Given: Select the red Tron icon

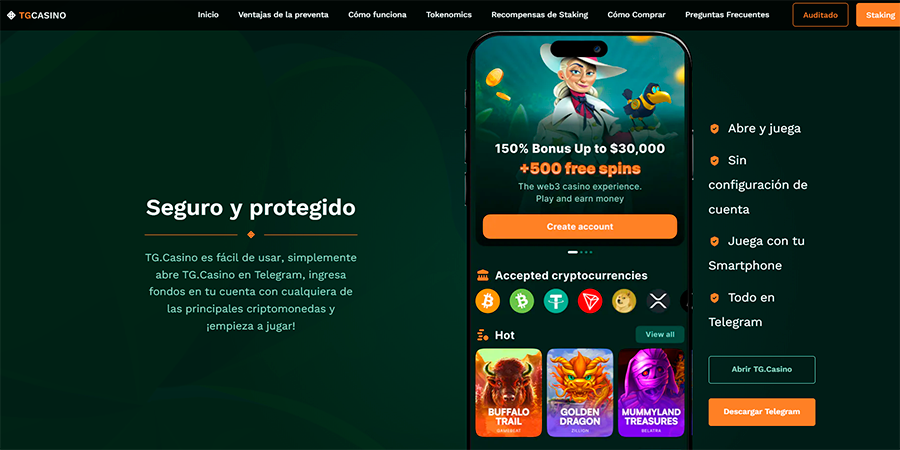Looking at the screenshot, I should 590,301.
